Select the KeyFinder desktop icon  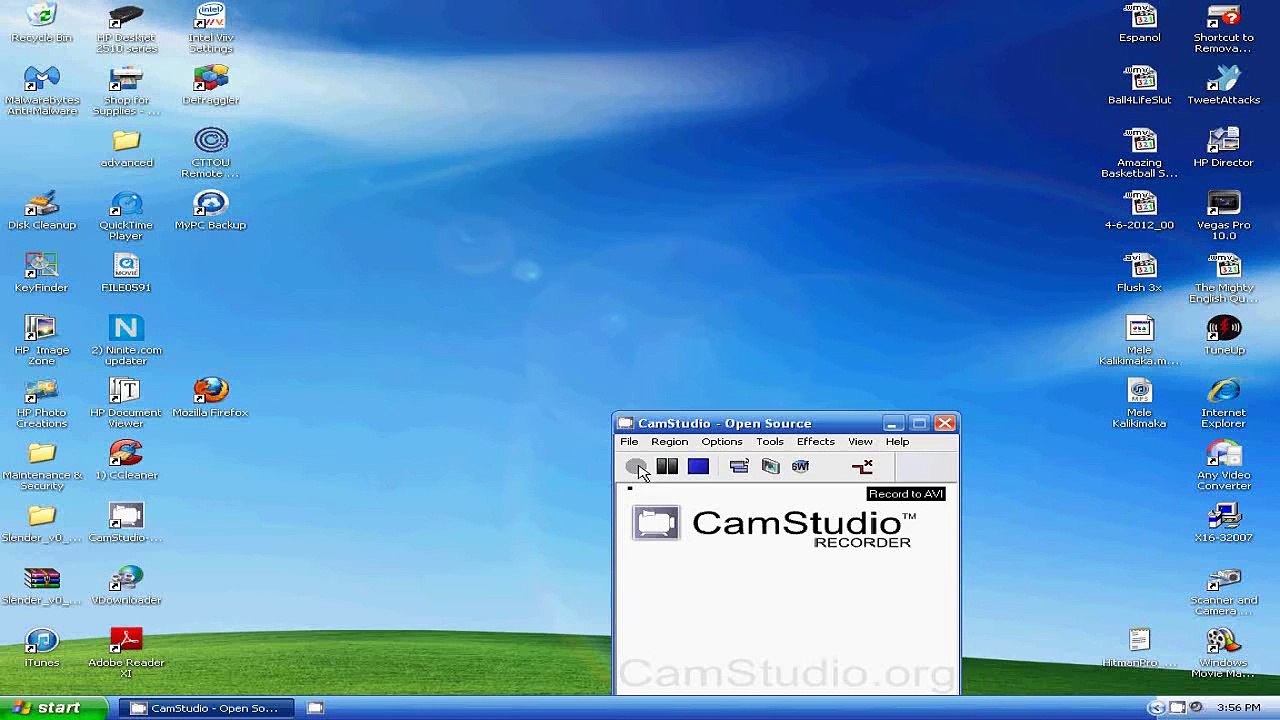[x=42, y=273]
